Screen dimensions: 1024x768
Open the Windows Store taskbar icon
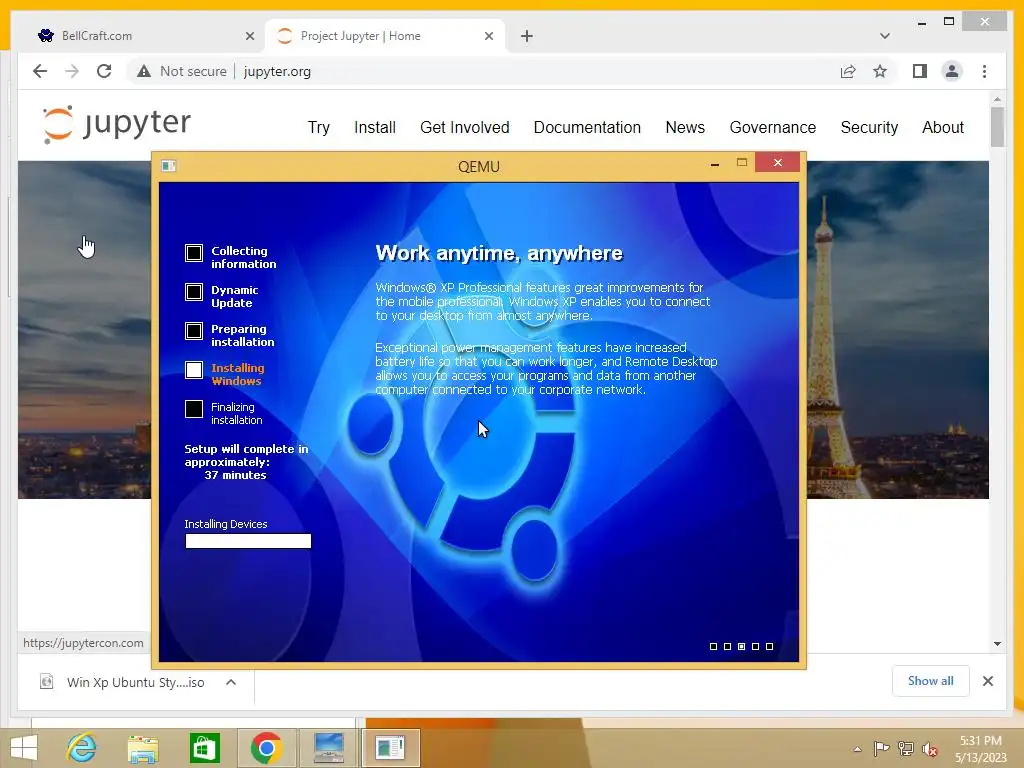click(204, 748)
